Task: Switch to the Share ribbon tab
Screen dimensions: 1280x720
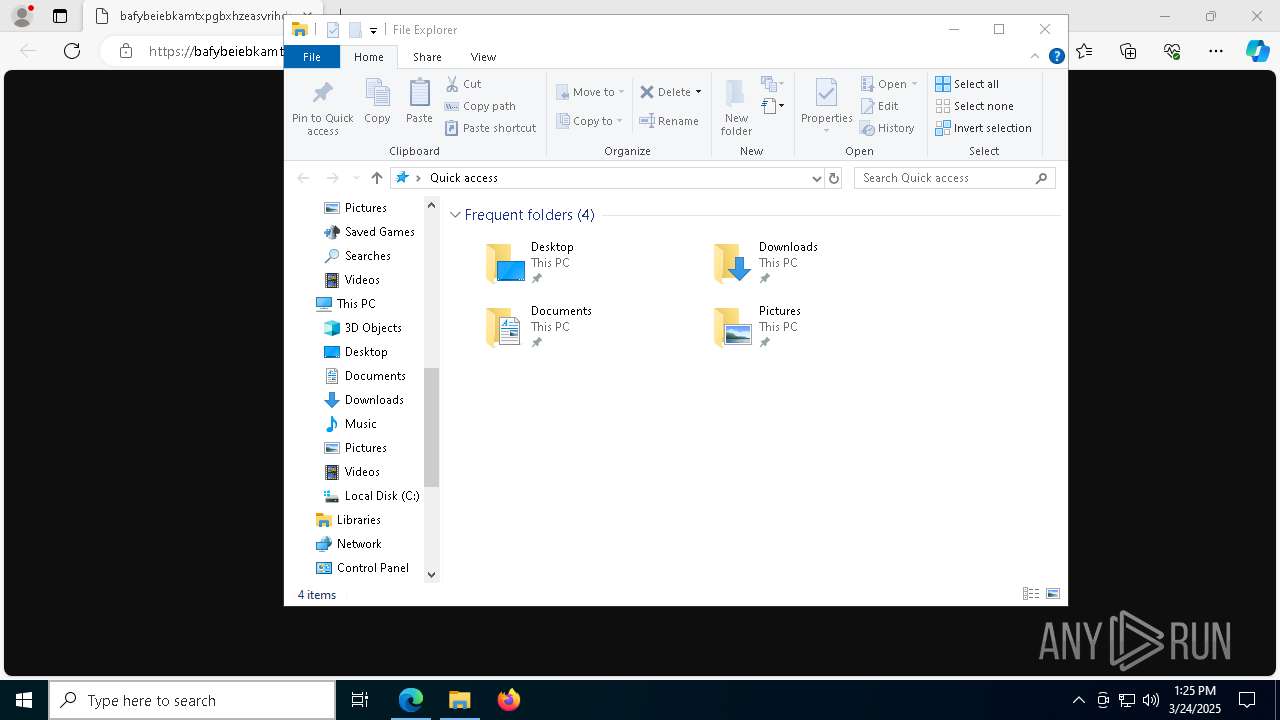Action: [x=427, y=57]
